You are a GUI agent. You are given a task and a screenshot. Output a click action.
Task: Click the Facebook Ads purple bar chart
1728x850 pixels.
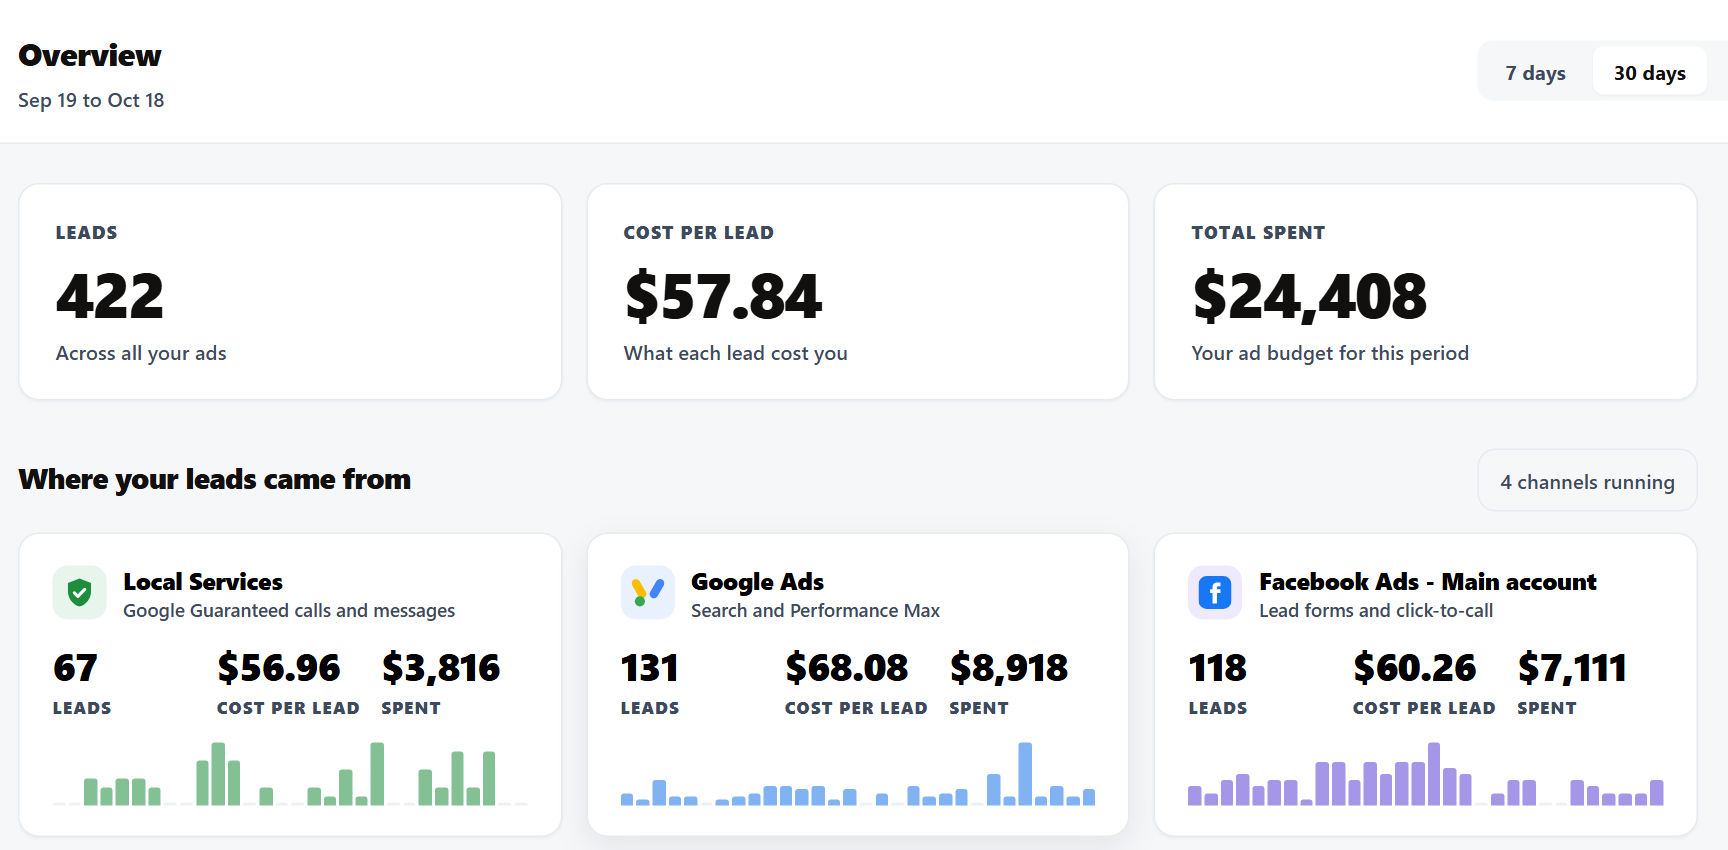[1425, 774]
